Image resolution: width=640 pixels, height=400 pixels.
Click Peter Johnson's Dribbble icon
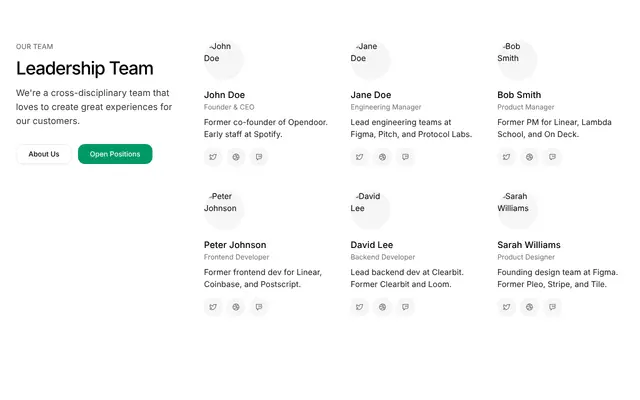236,307
